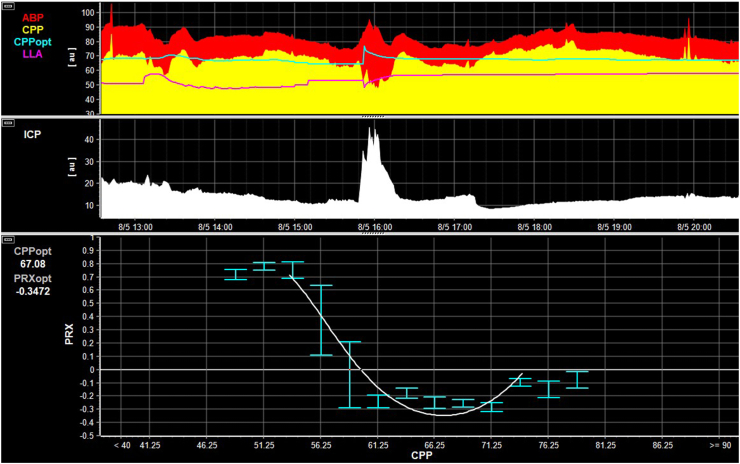Image resolution: width=740 pixels, height=464 pixels.
Task: Click the '>= 90' CPP bin label
Action: click(719, 444)
